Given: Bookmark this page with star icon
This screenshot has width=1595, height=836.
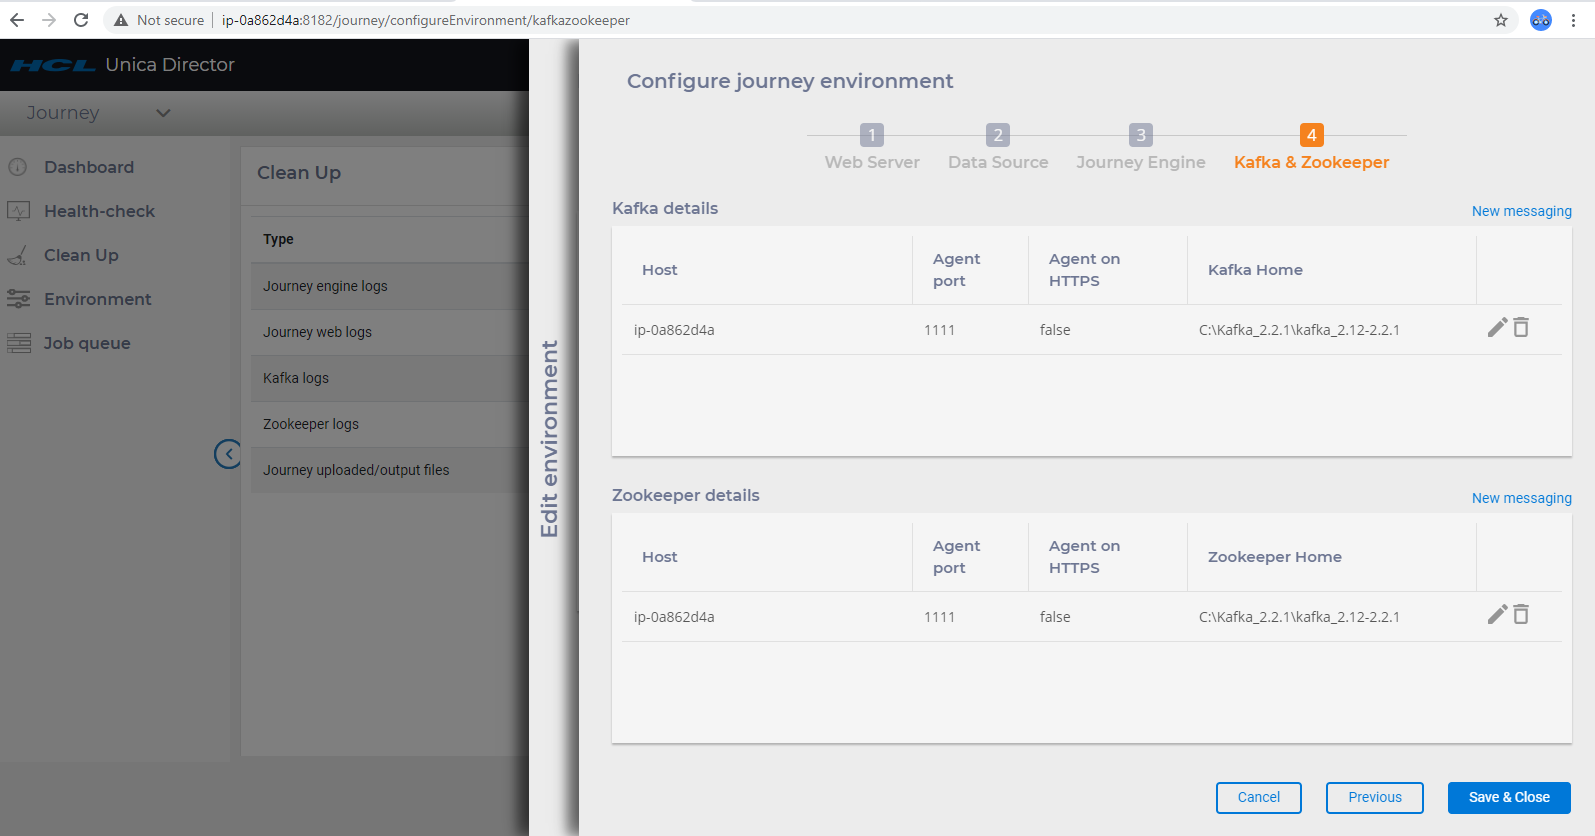Looking at the screenshot, I should (1501, 20).
